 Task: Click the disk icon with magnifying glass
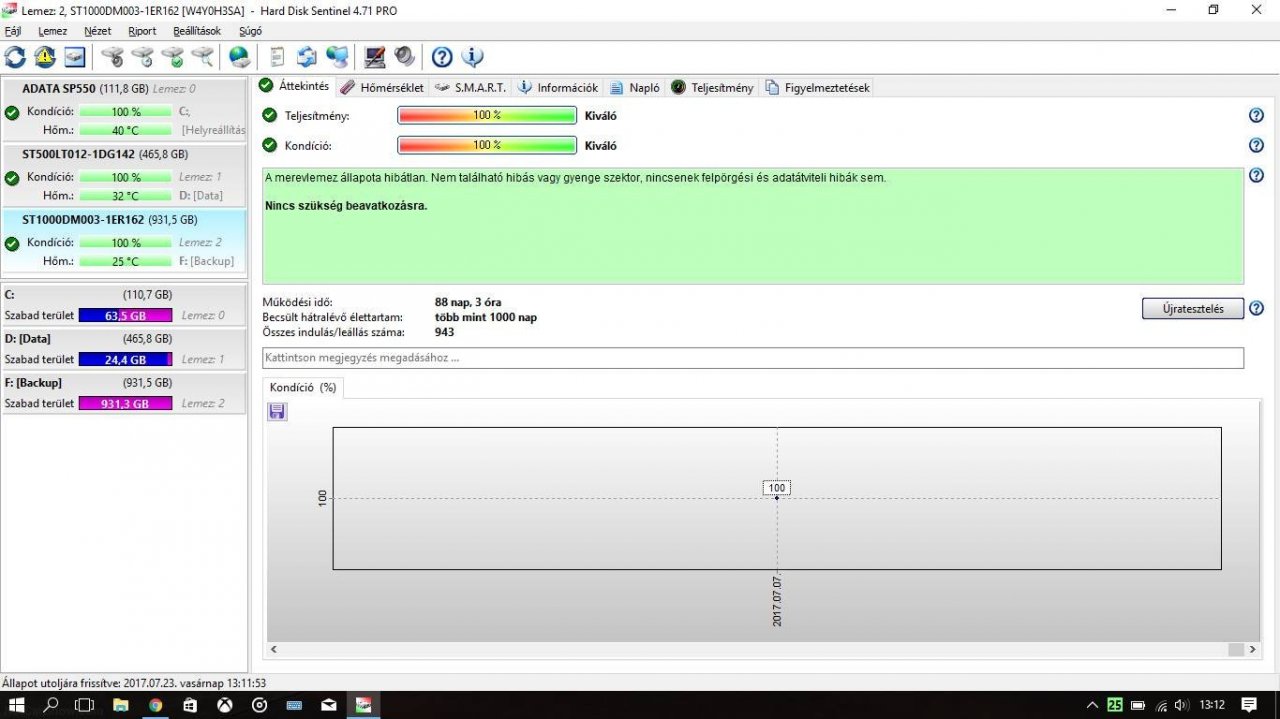coord(203,57)
